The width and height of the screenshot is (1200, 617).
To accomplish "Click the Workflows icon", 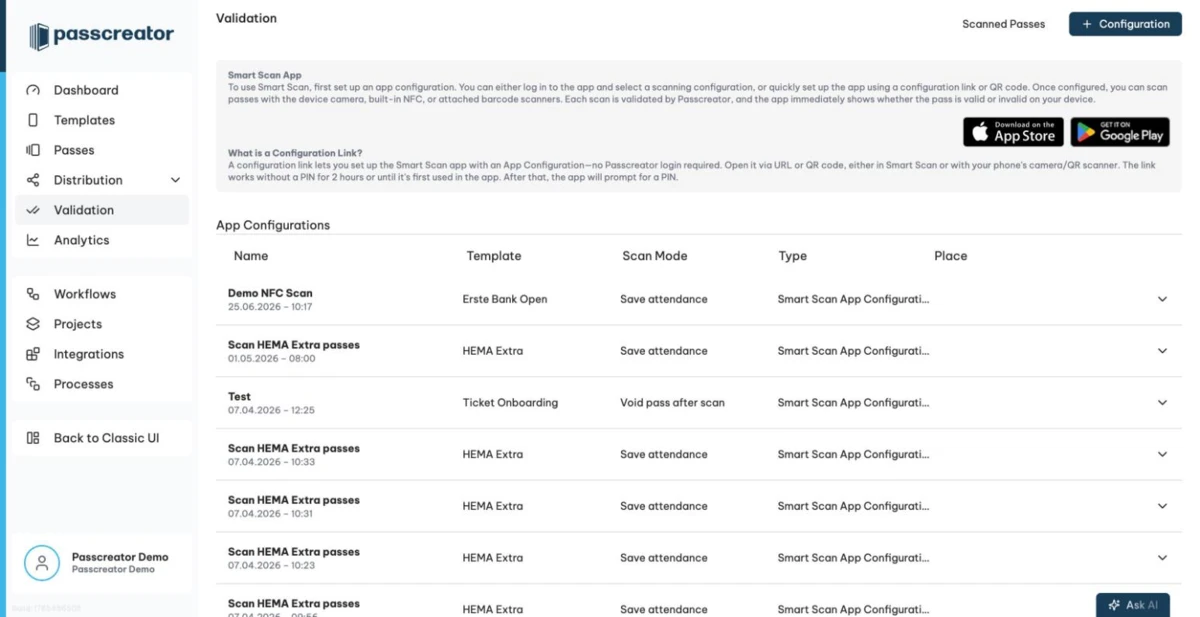I will 33,294.
